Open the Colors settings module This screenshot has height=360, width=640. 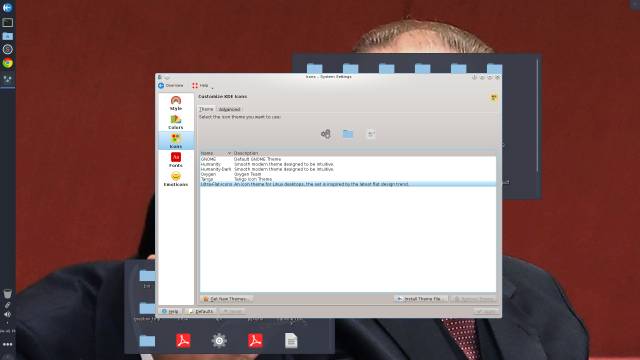pyautogui.click(x=176, y=122)
